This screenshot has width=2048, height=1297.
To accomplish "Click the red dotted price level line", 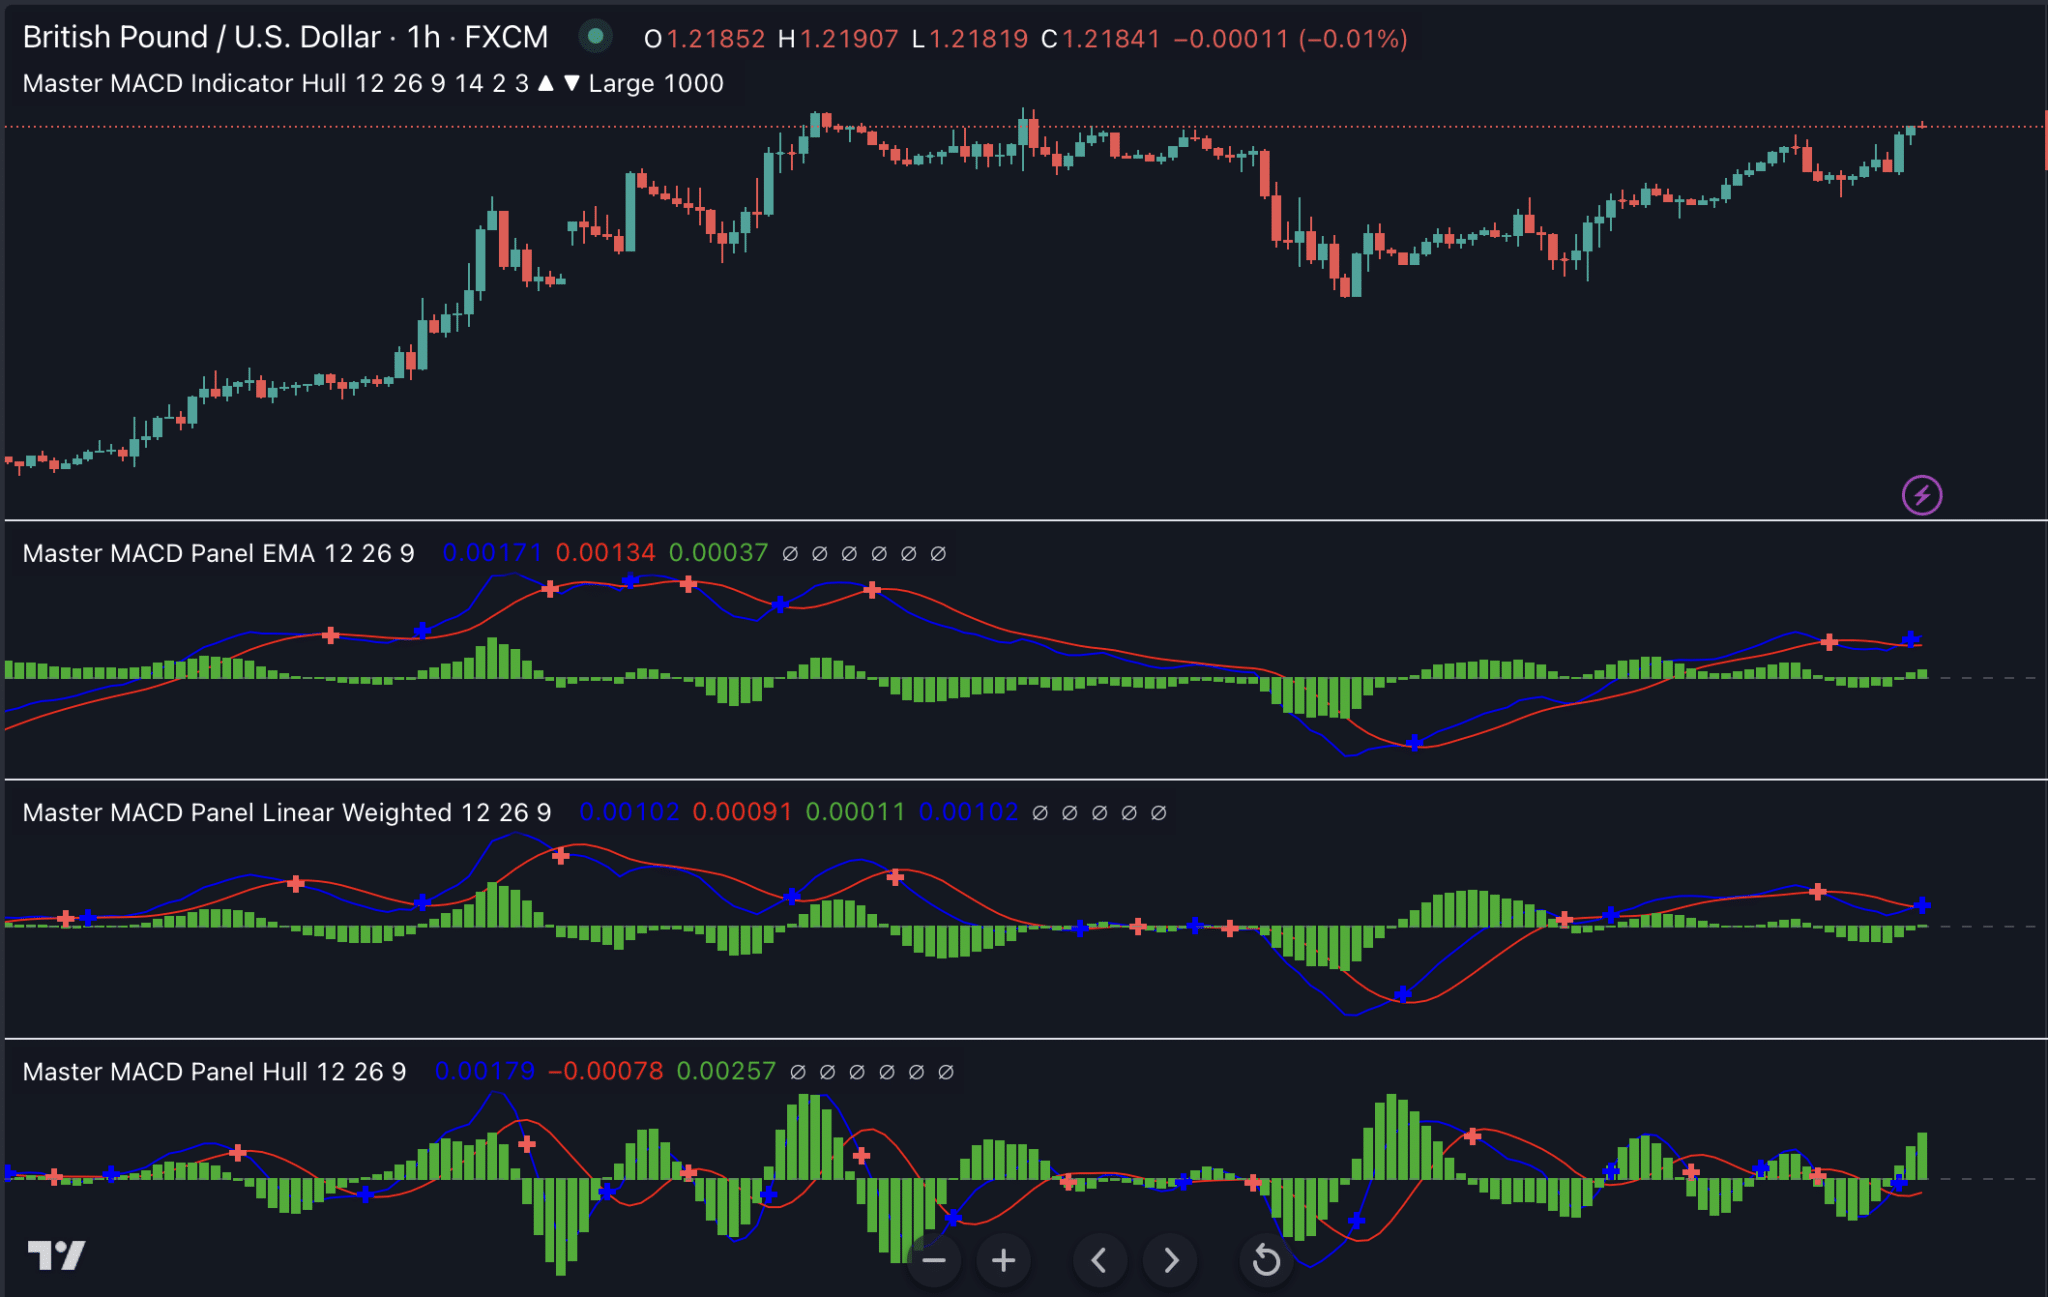I will point(1500,126).
